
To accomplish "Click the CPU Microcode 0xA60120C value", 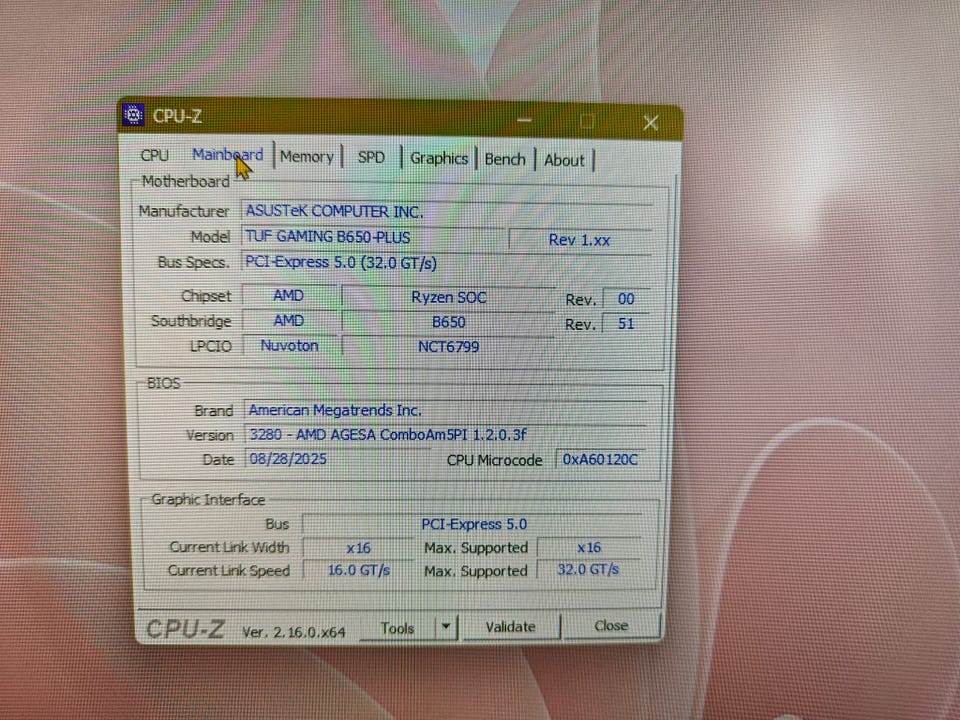I will (600, 460).
